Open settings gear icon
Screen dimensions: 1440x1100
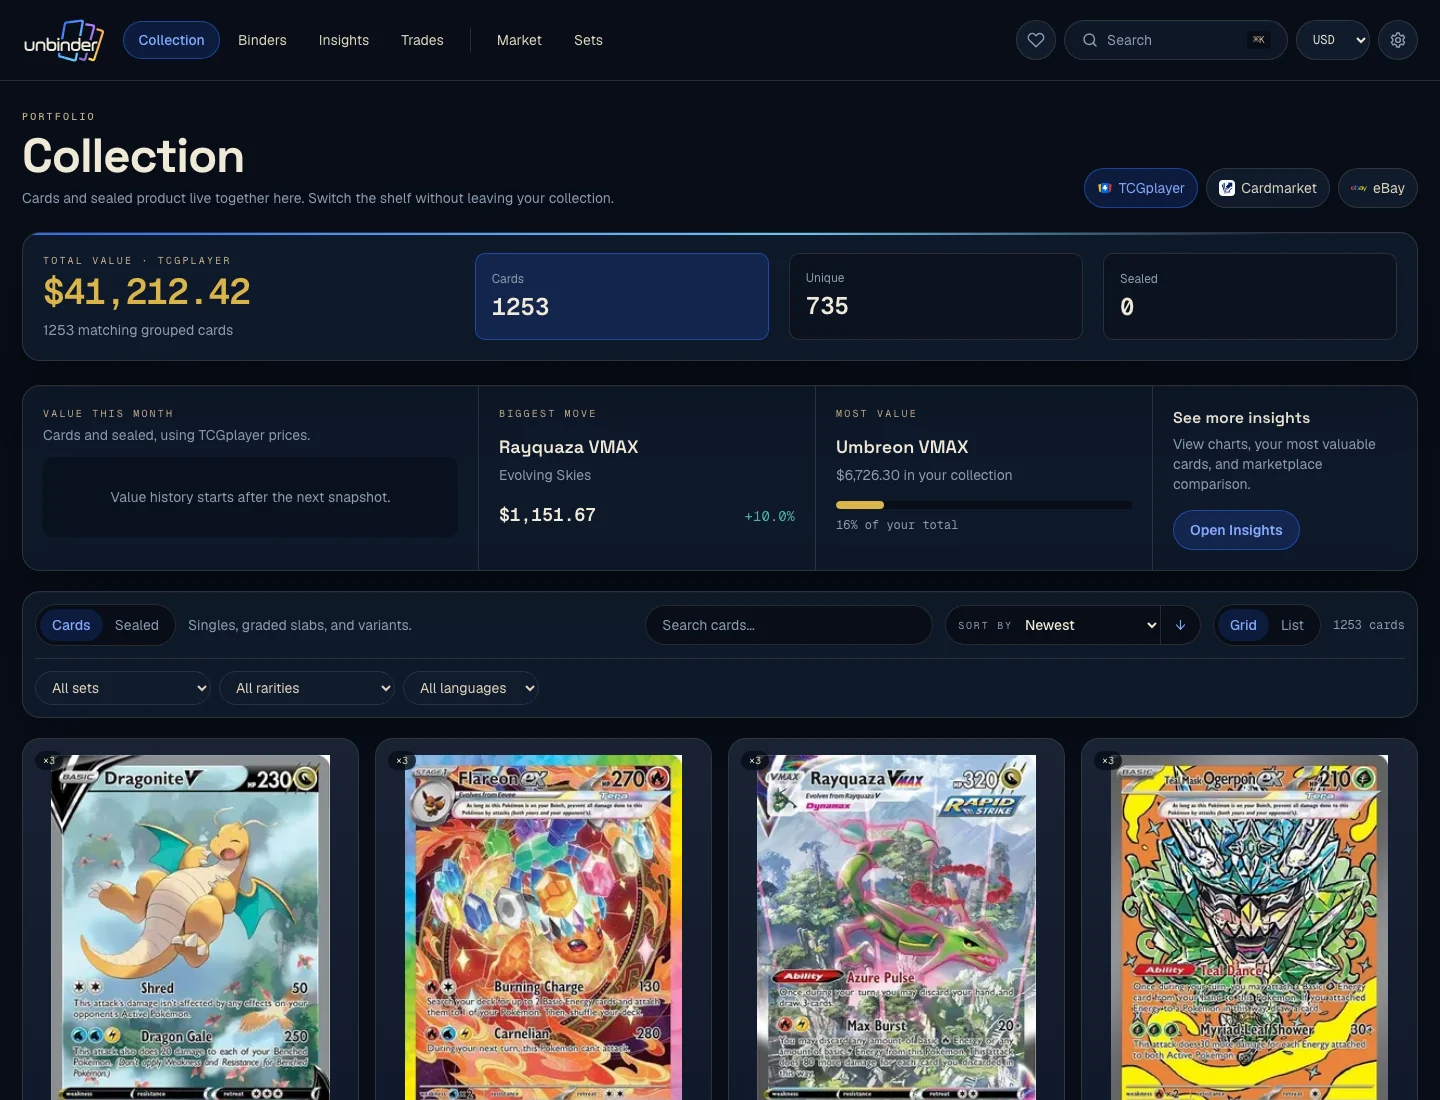[x=1398, y=40]
